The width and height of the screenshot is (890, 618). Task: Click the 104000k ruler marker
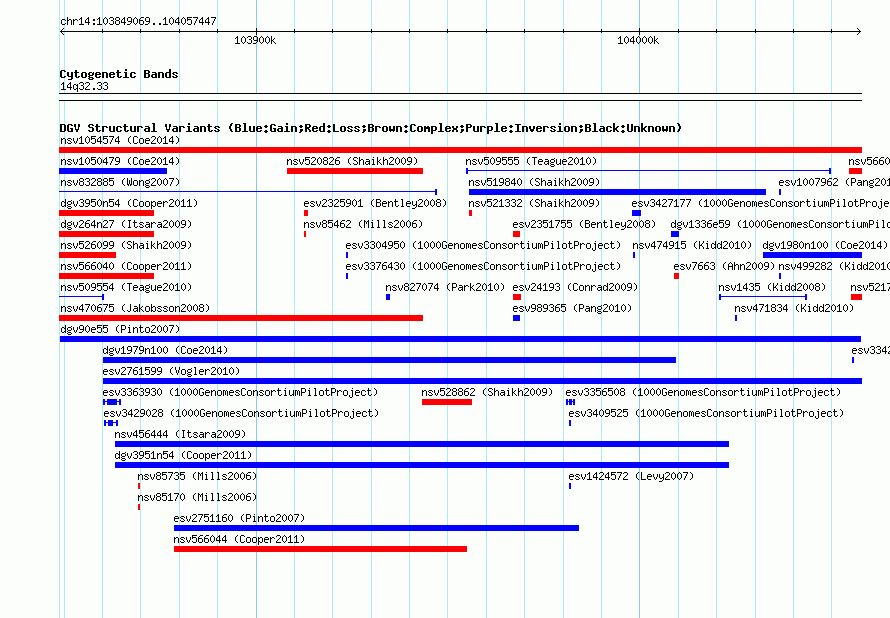638,40
